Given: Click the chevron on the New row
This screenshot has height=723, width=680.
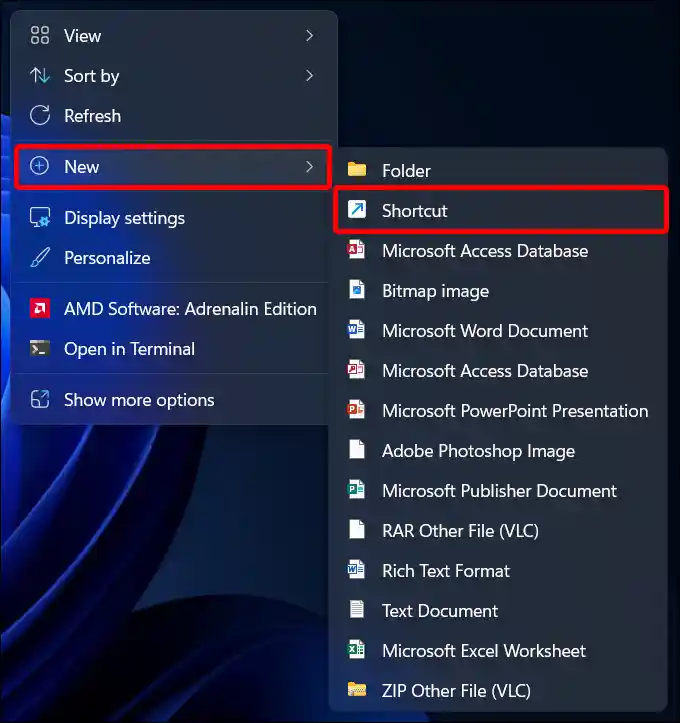Looking at the screenshot, I should 310,166.
